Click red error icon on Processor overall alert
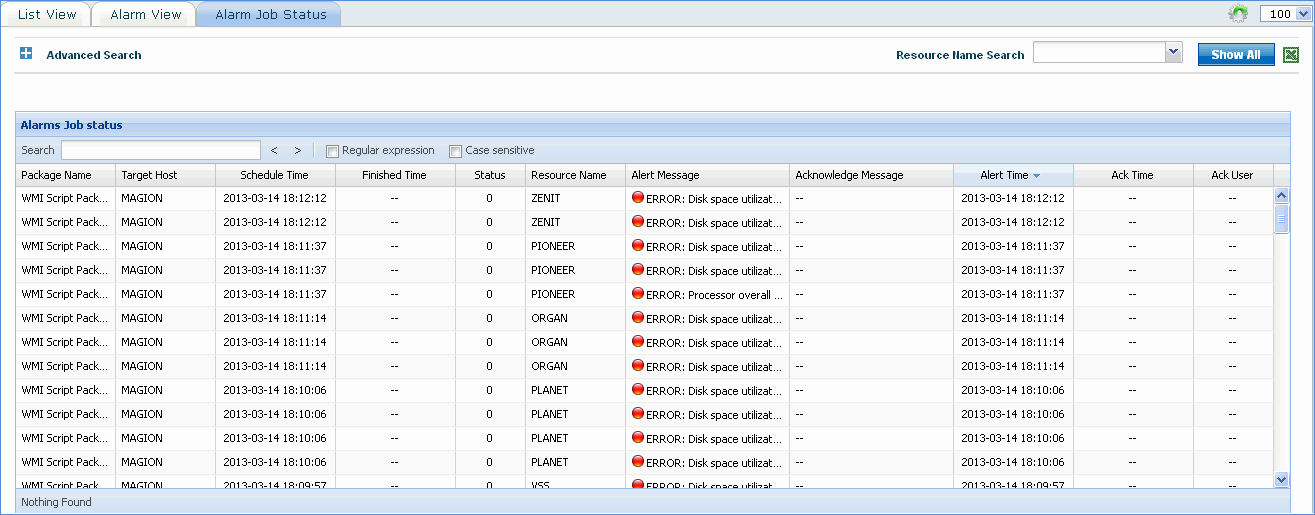The image size is (1315, 515). coord(638,294)
